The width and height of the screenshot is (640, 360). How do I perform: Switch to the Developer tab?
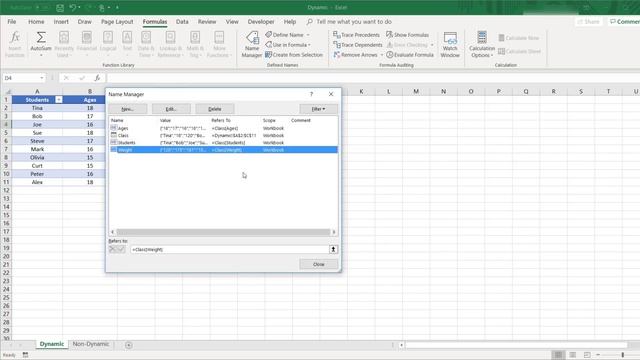coord(261,22)
